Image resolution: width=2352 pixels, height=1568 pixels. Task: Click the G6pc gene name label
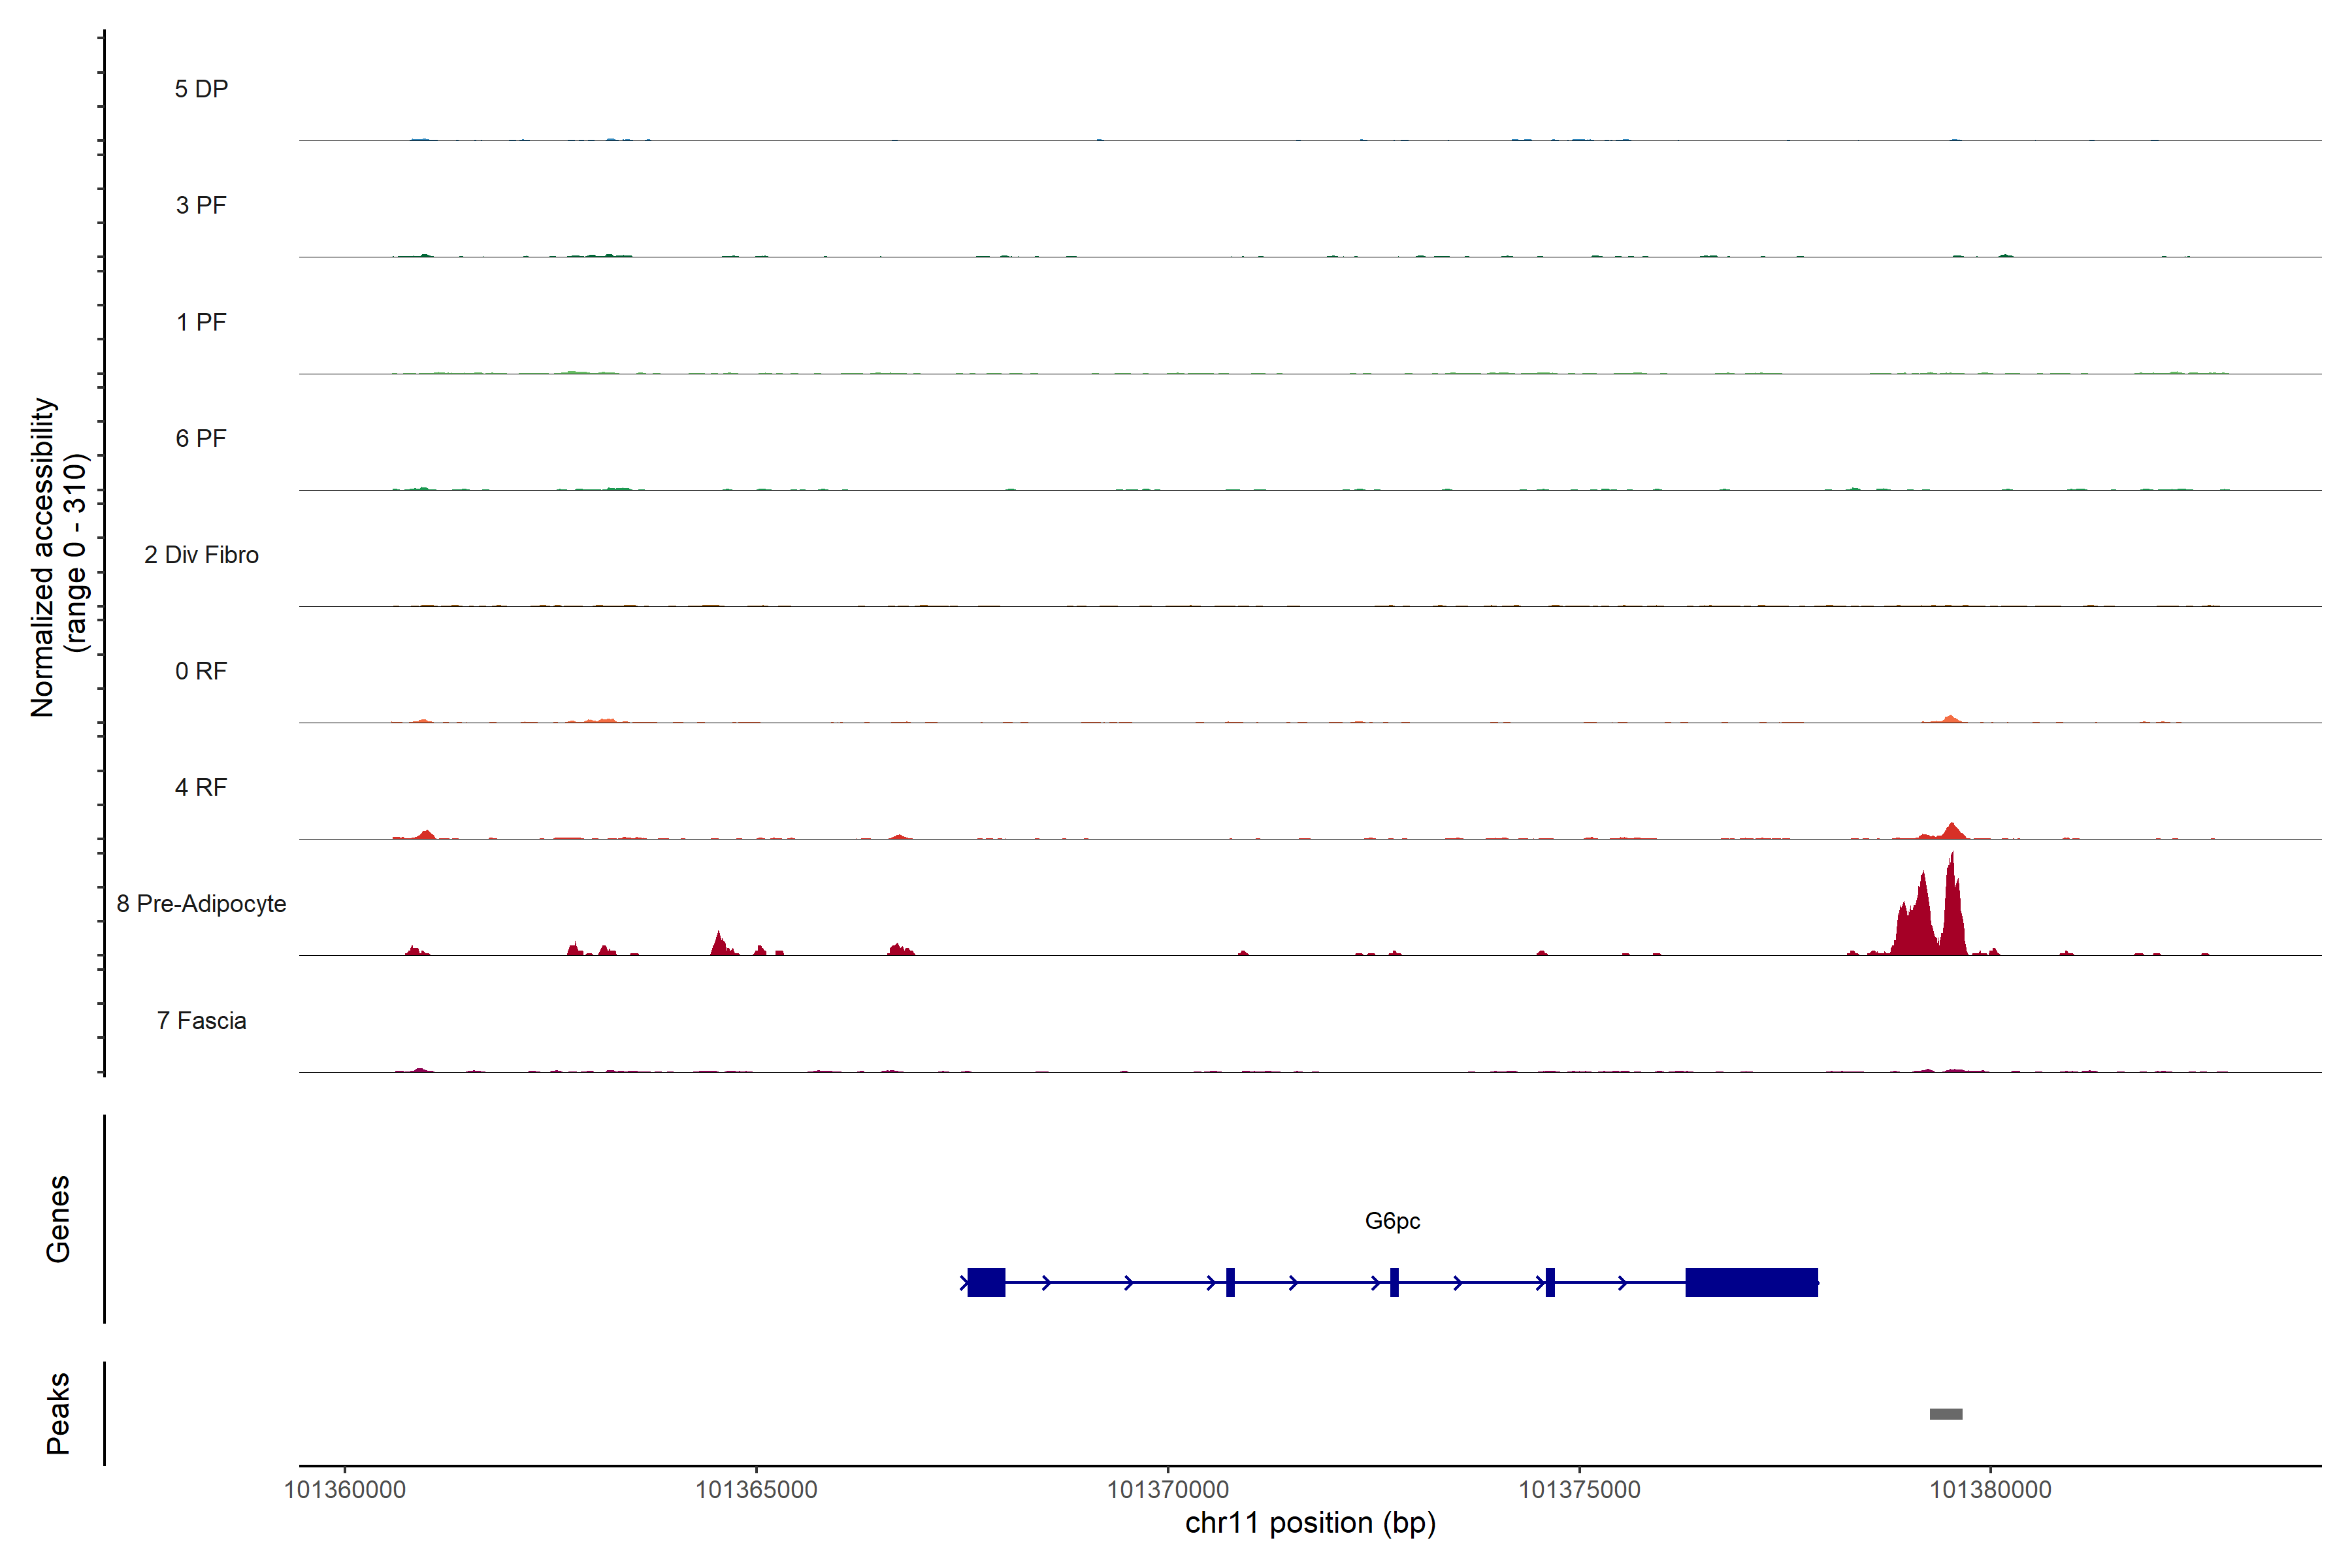pos(1392,1221)
